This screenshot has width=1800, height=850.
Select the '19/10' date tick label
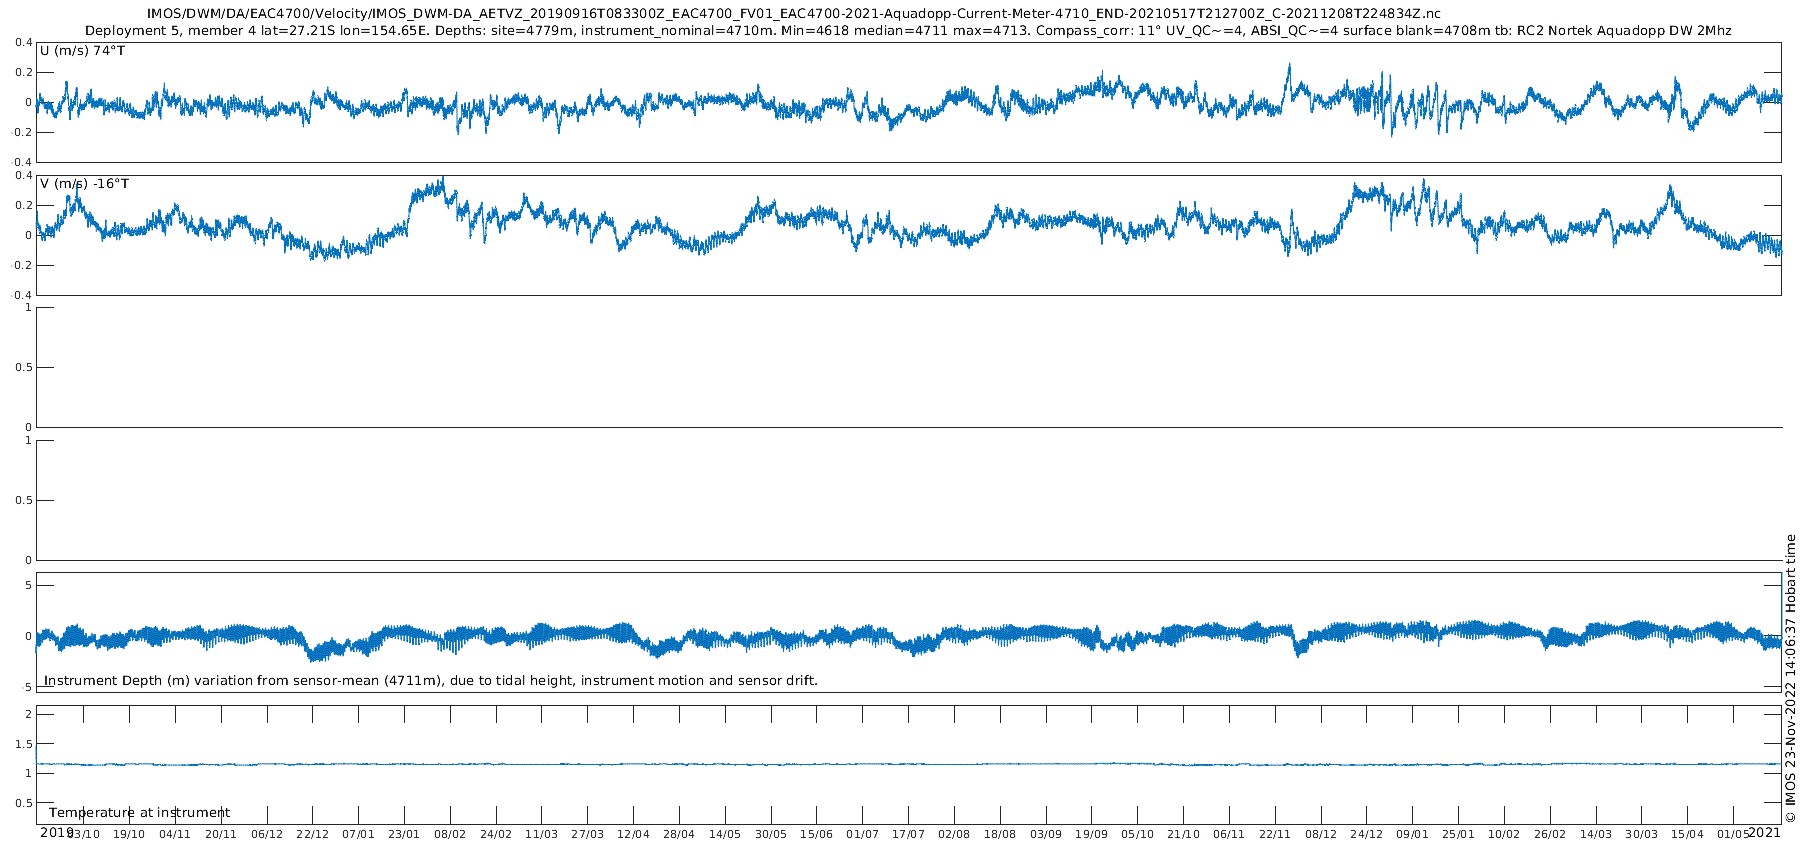(129, 834)
